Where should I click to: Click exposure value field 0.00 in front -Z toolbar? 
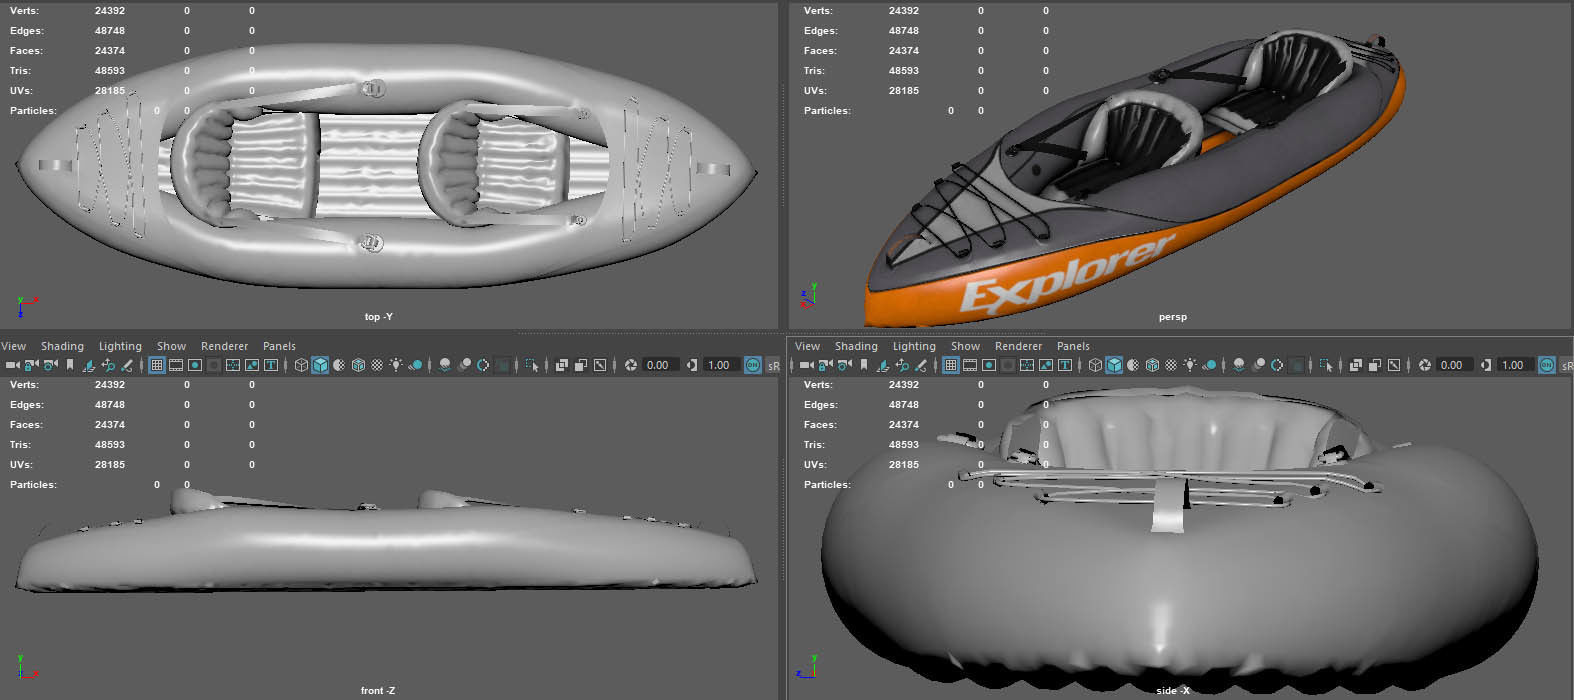[659, 365]
